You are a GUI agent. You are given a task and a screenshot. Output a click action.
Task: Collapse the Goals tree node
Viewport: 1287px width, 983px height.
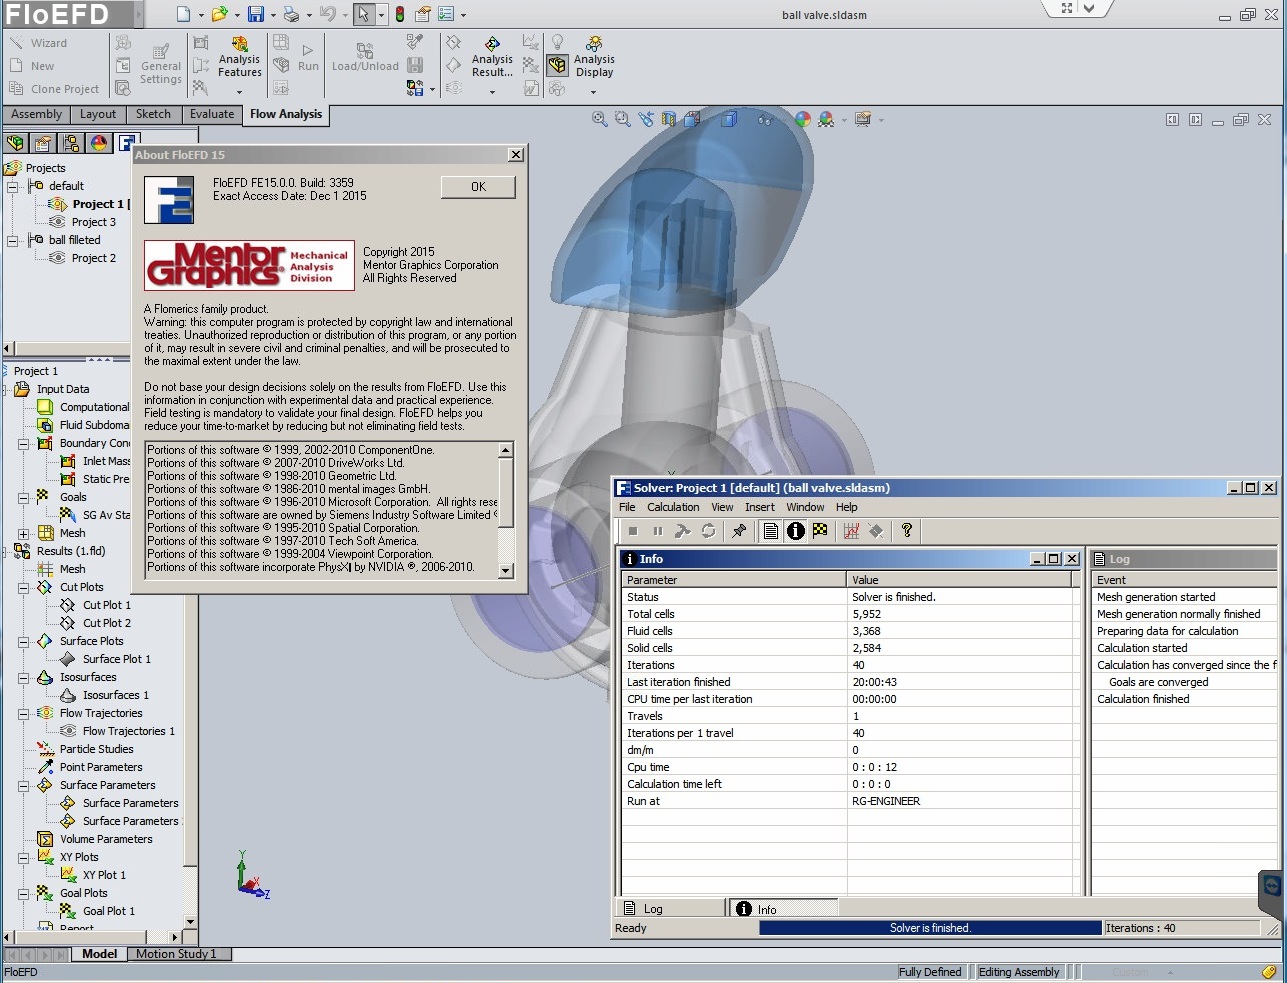23,497
